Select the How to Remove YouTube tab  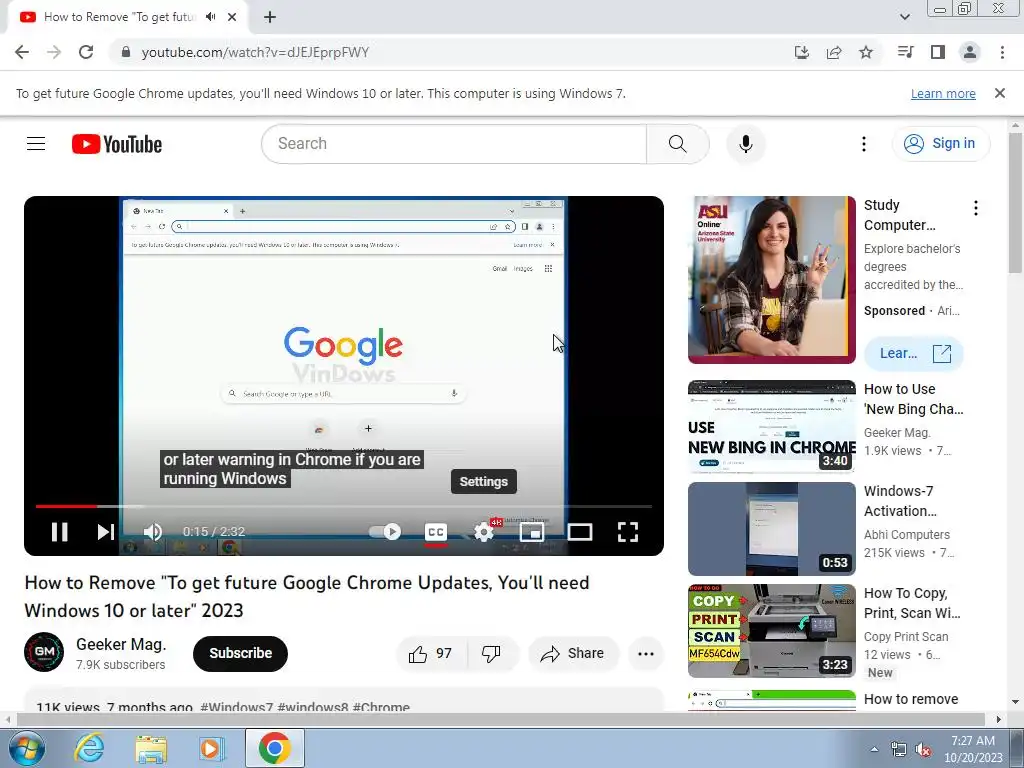click(x=119, y=17)
